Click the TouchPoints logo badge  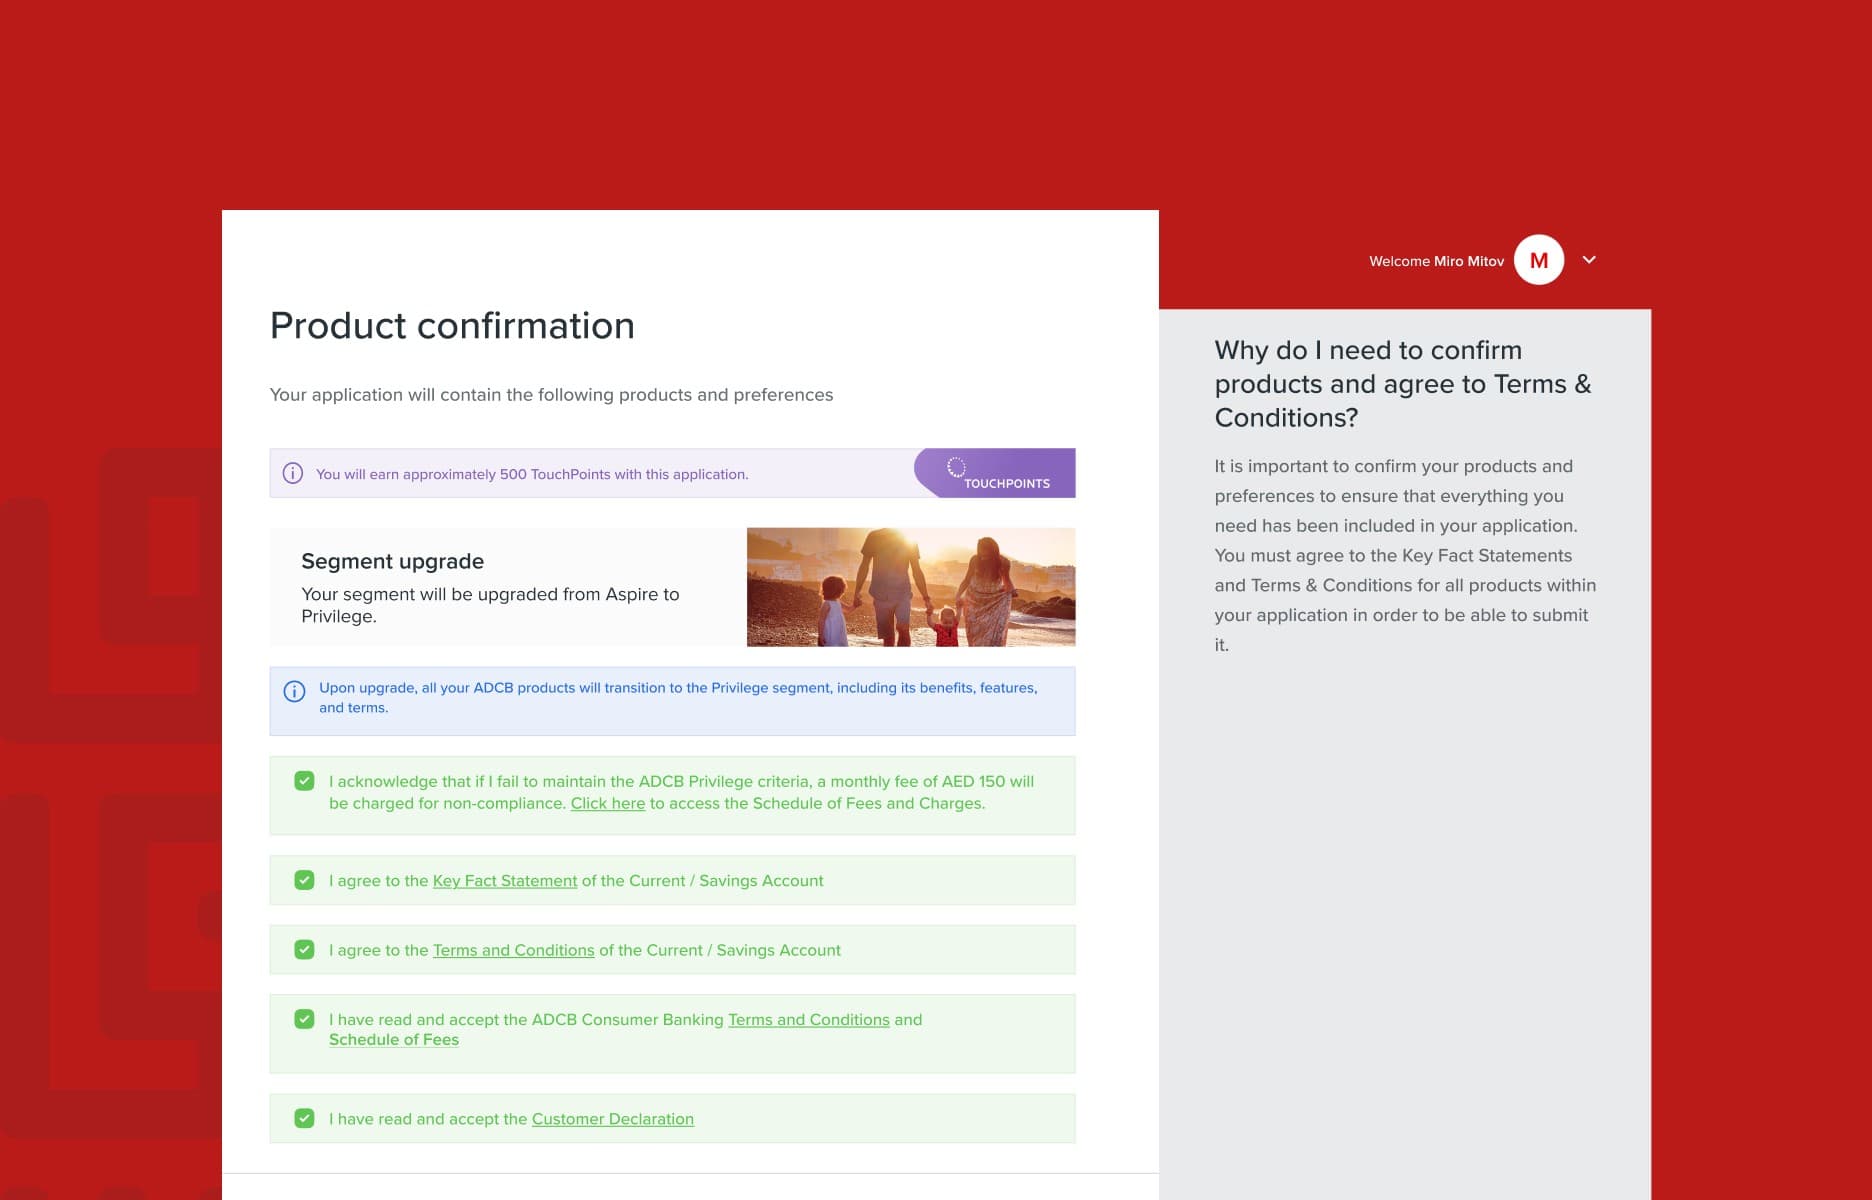coord(996,473)
